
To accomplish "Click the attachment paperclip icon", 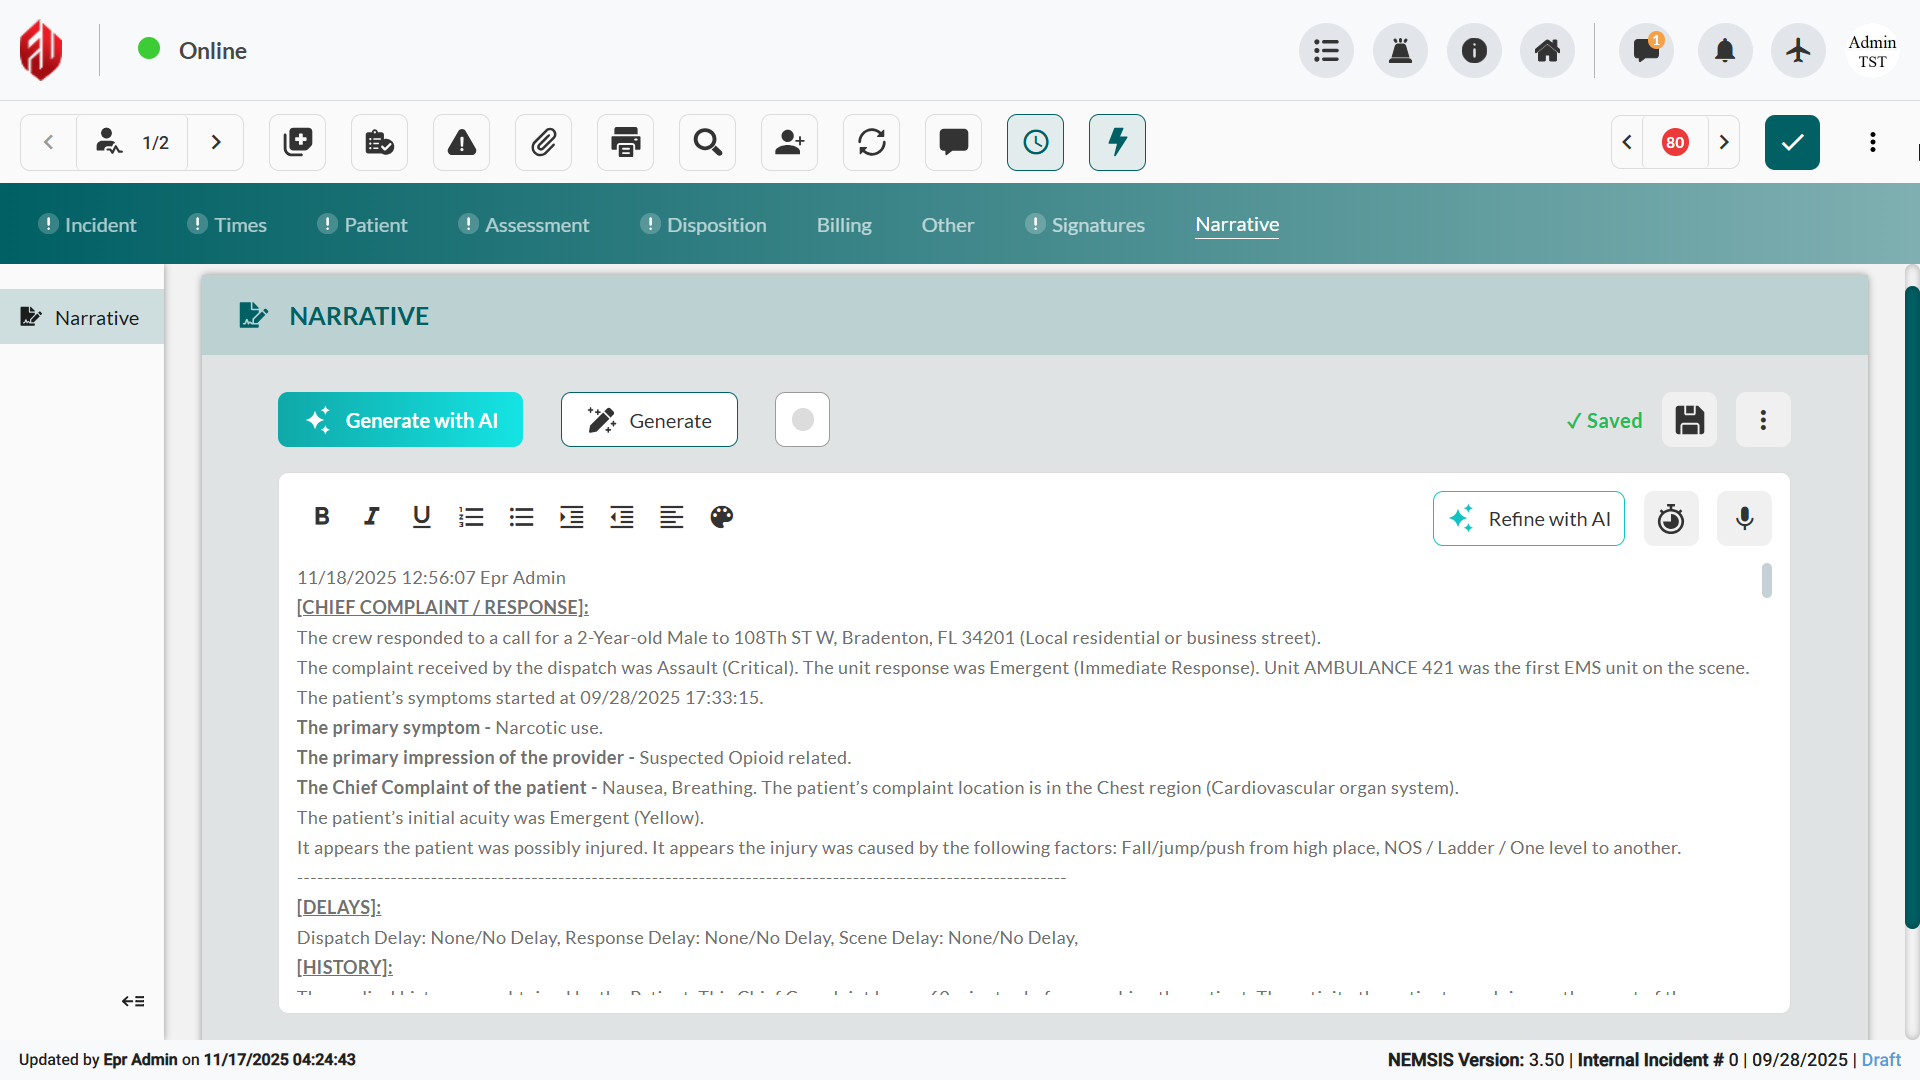I will (543, 142).
